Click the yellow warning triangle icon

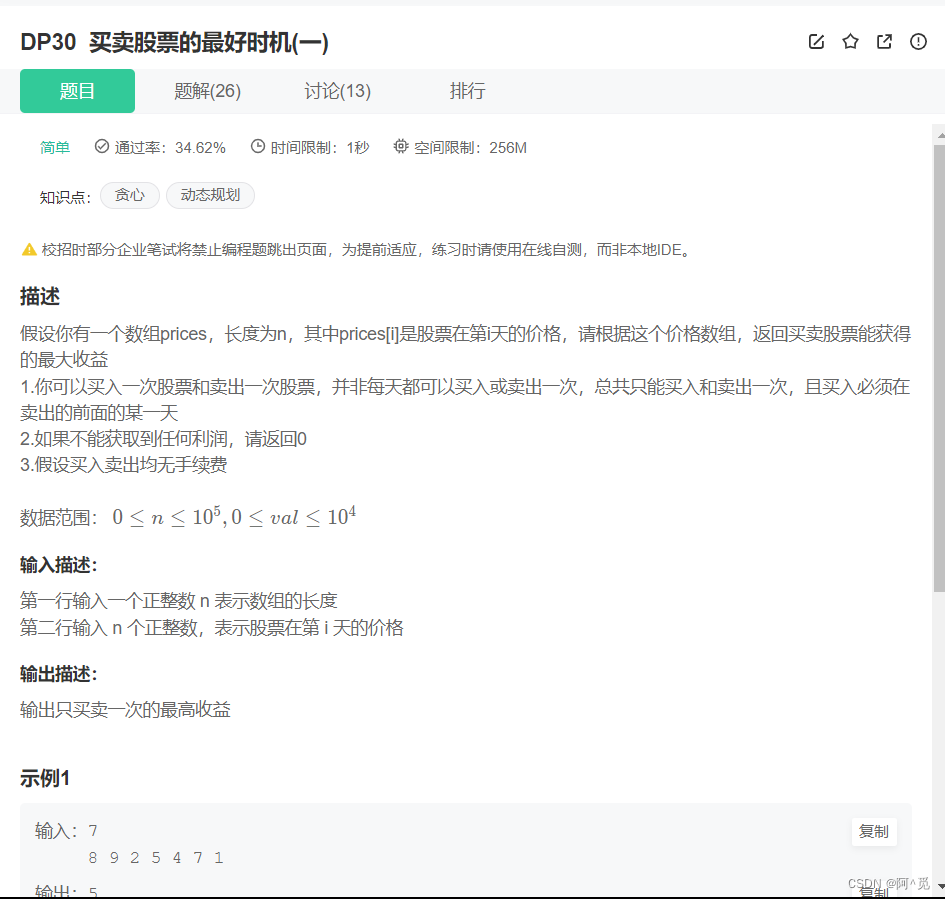28,249
